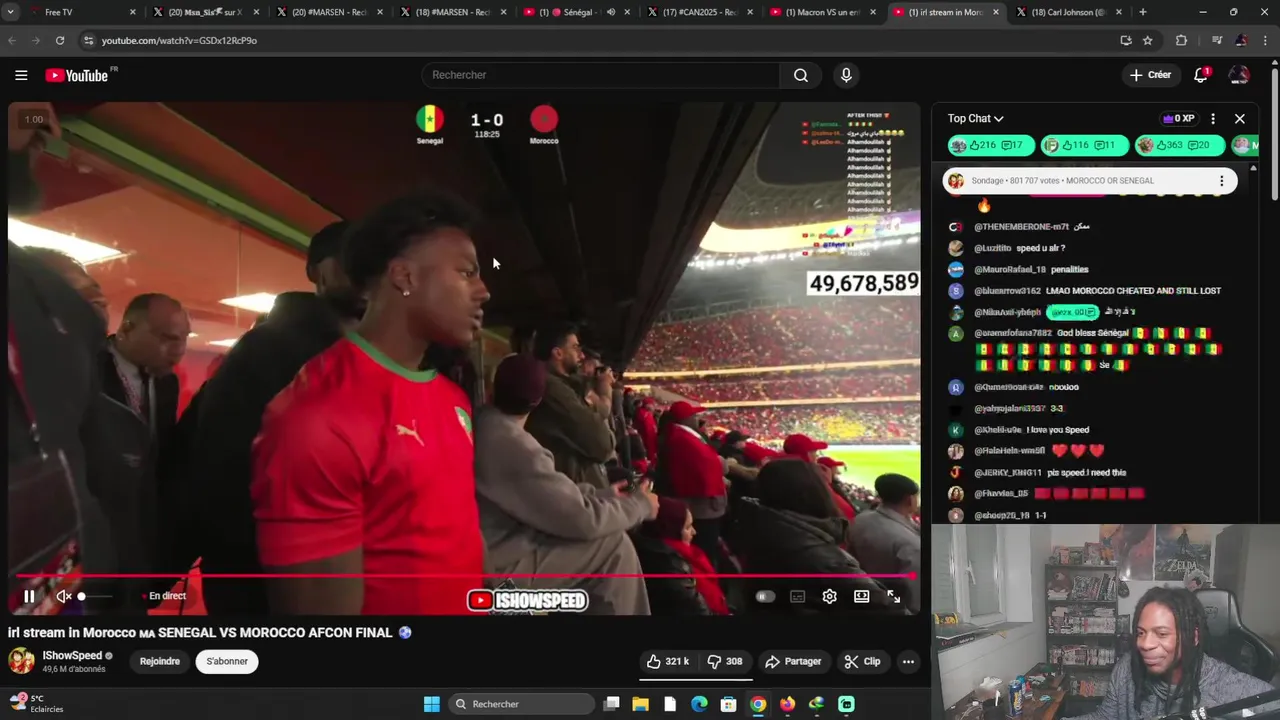Open tab search dropdown arrow
This screenshot has height=720, width=1280.
pyautogui.click(x=10, y=12)
